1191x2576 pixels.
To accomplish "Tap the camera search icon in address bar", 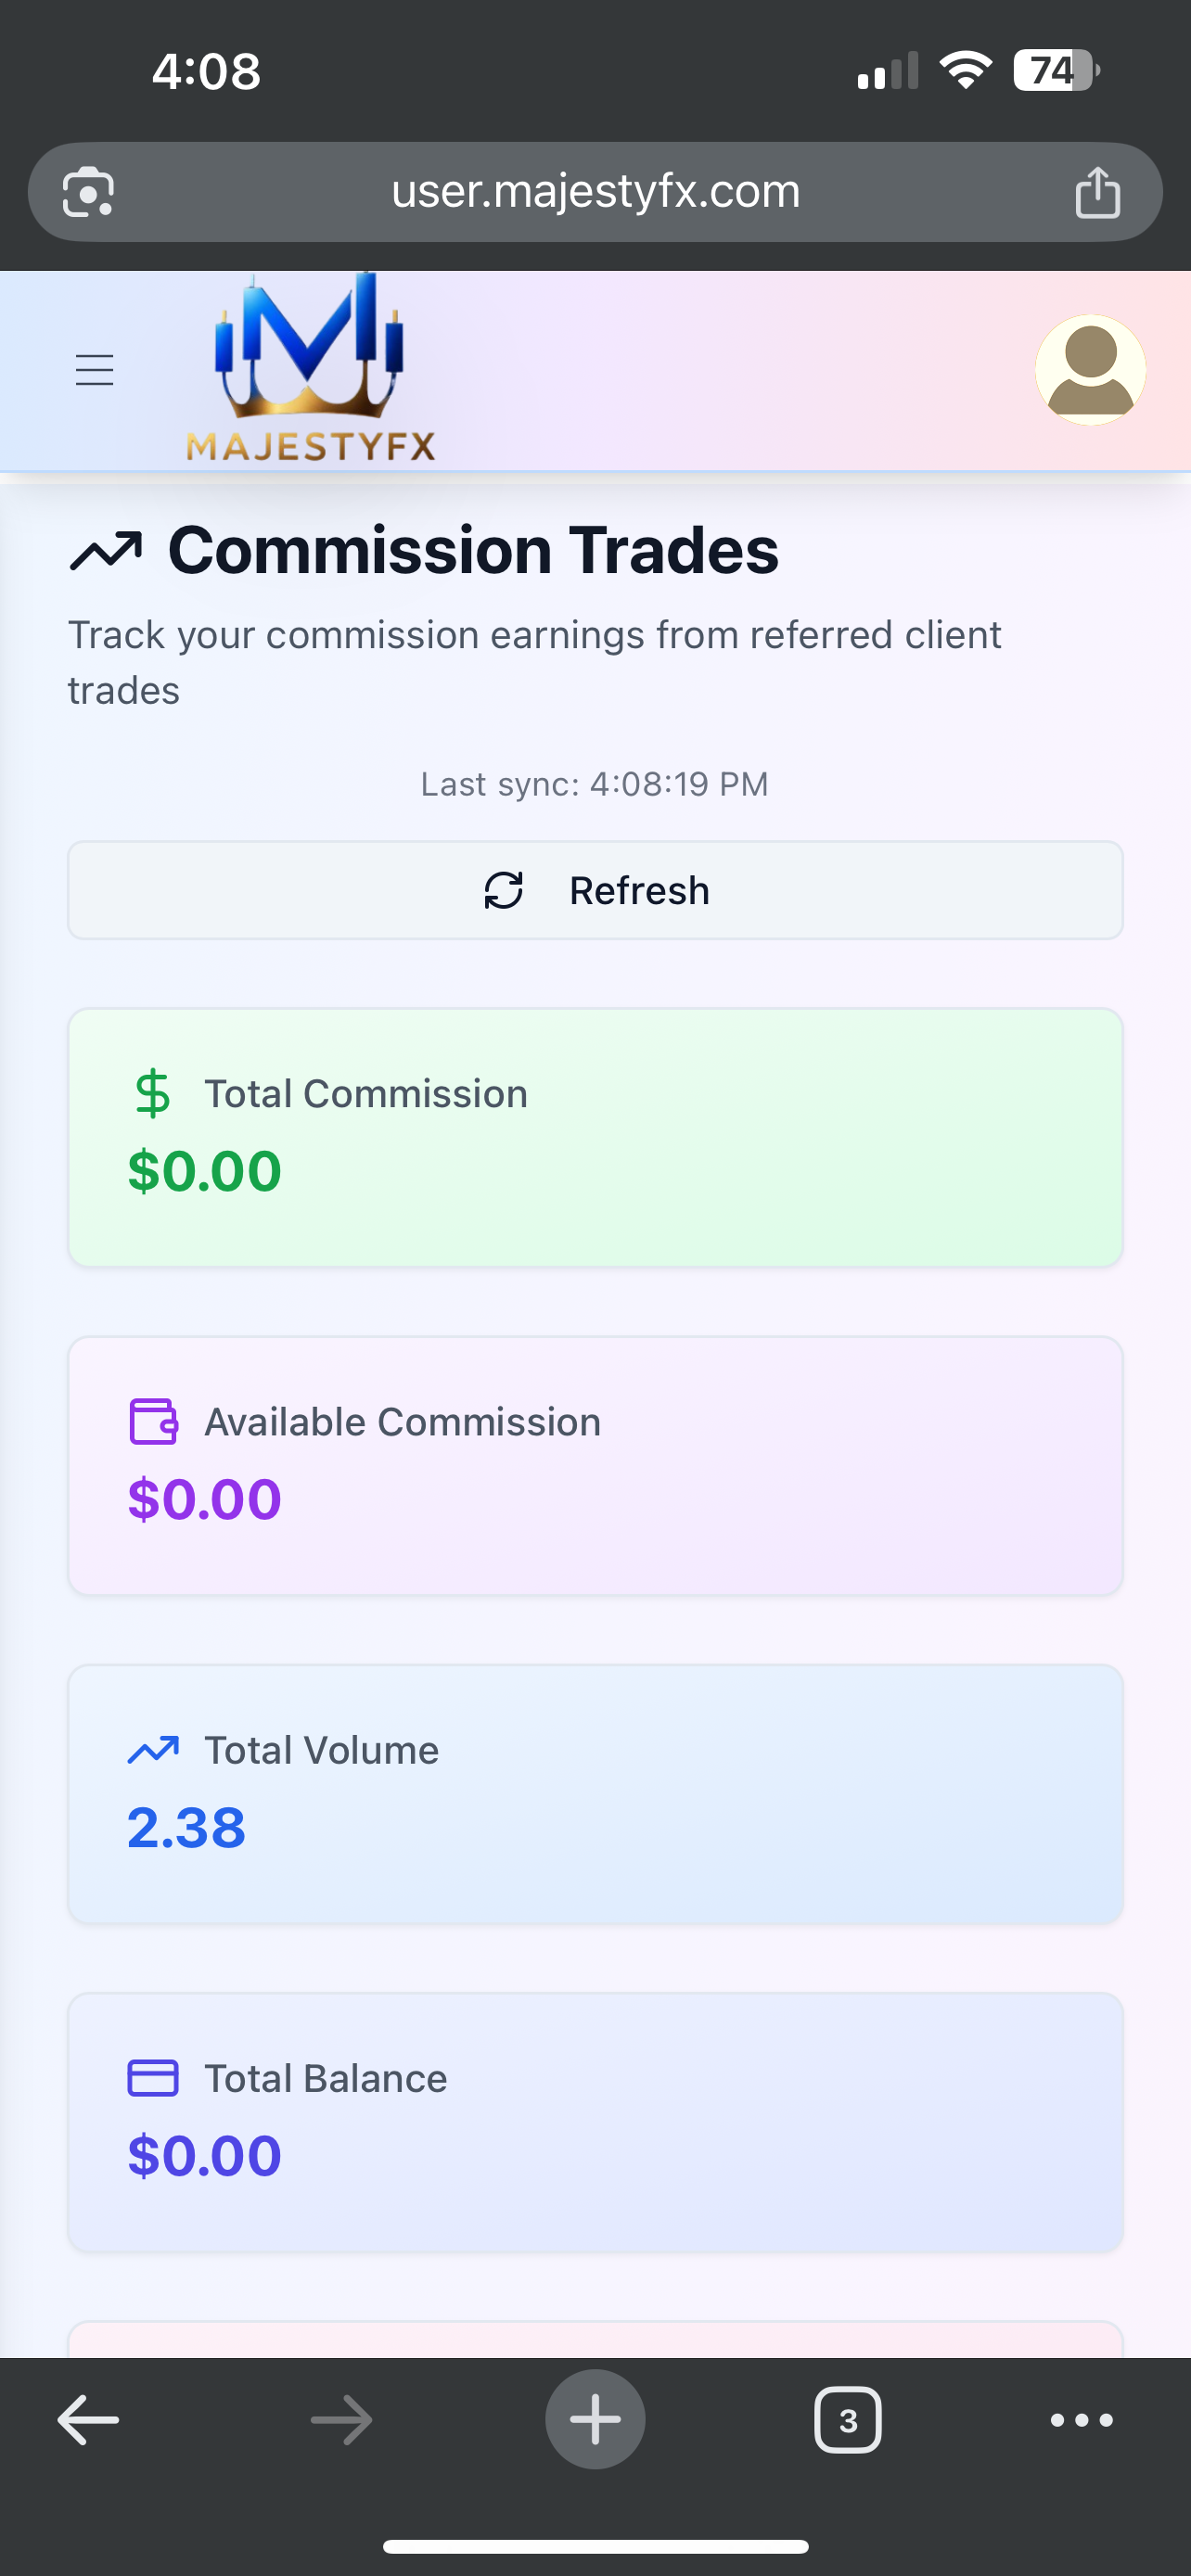I will [88, 192].
